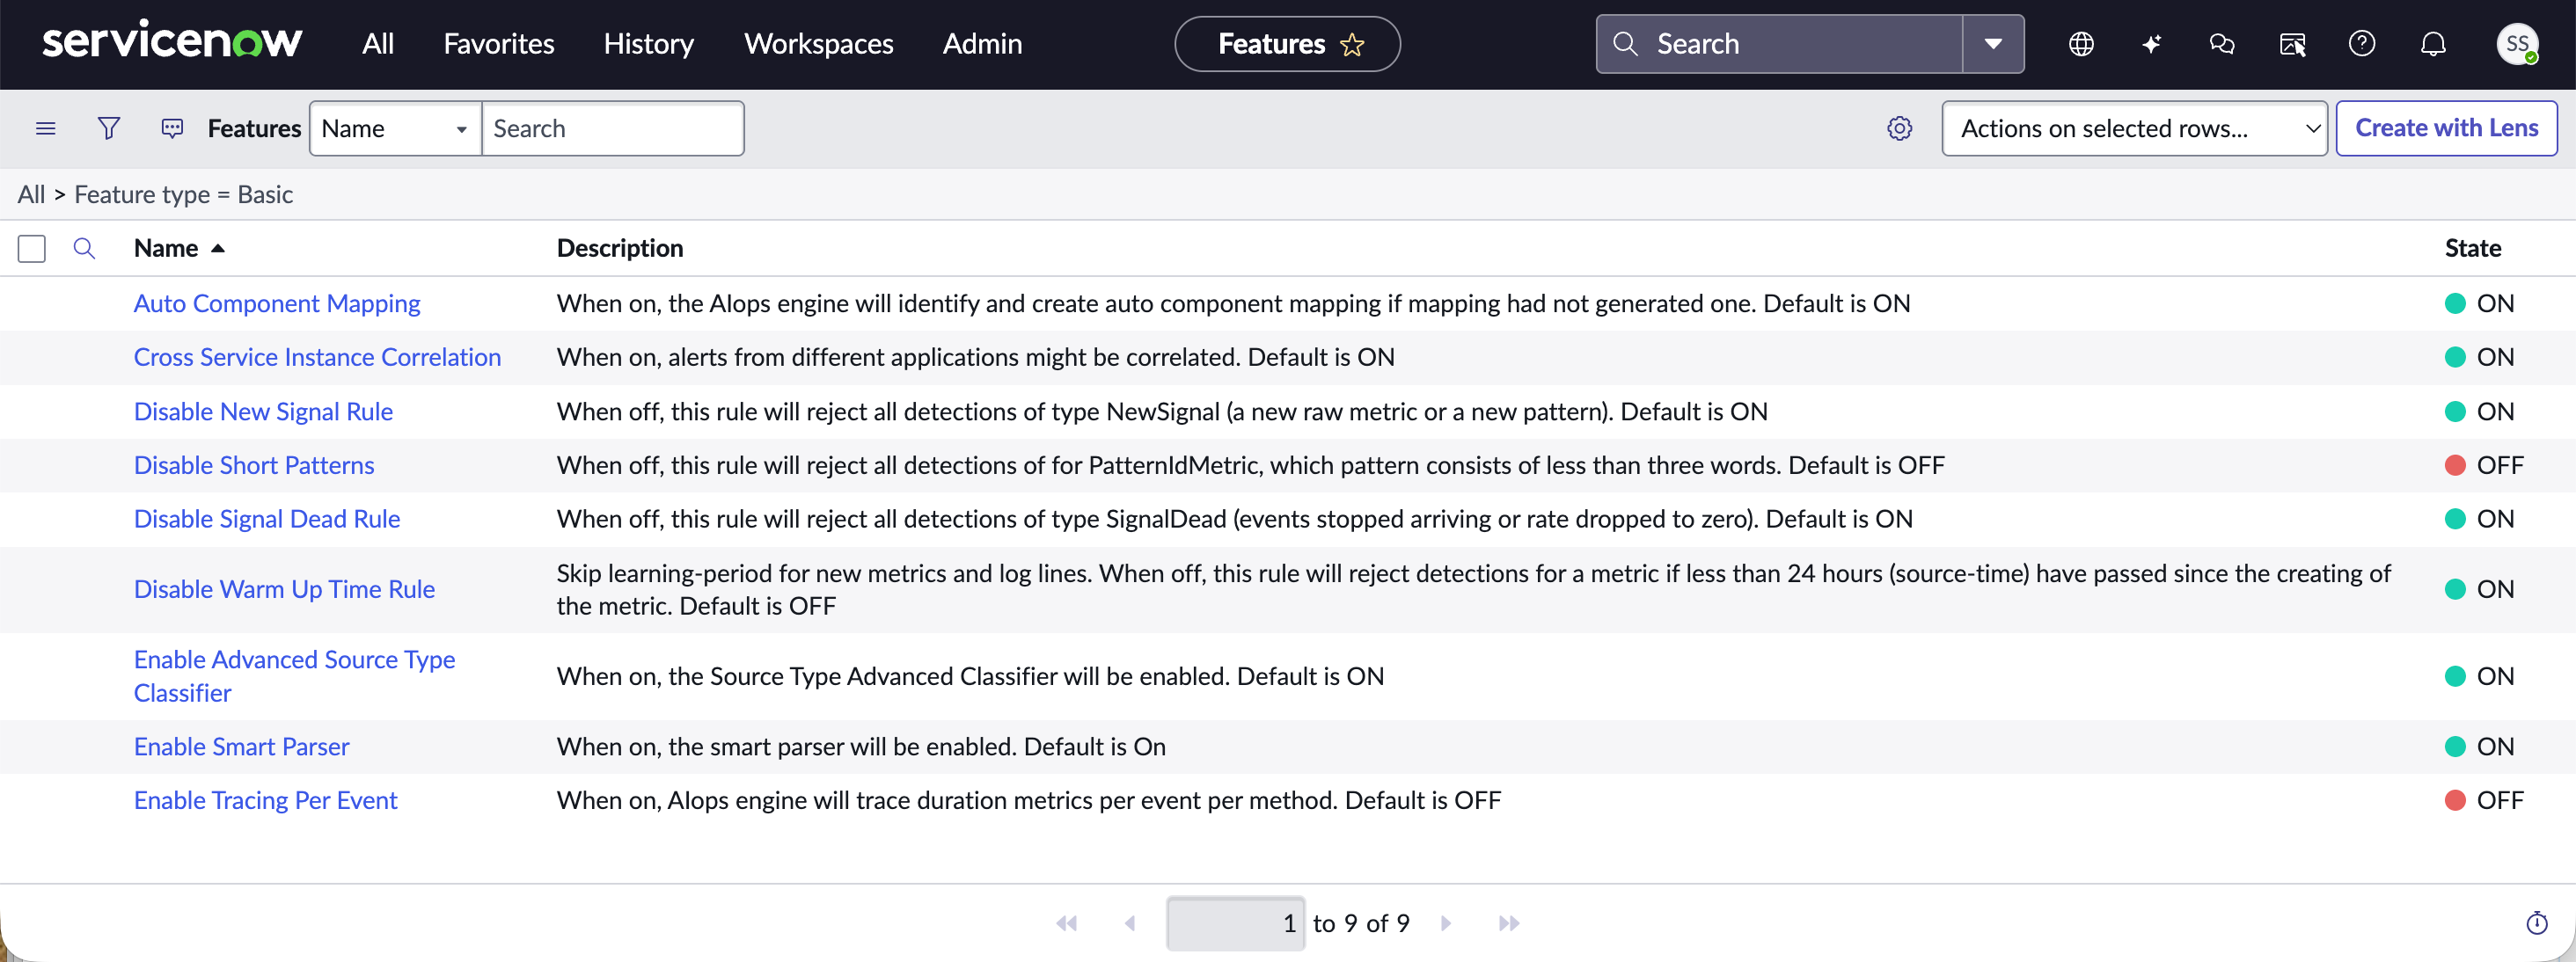The image size is (2576, 962).
Task: Open Disable Warm Up Time Rule
Action: tap(284, 589)
